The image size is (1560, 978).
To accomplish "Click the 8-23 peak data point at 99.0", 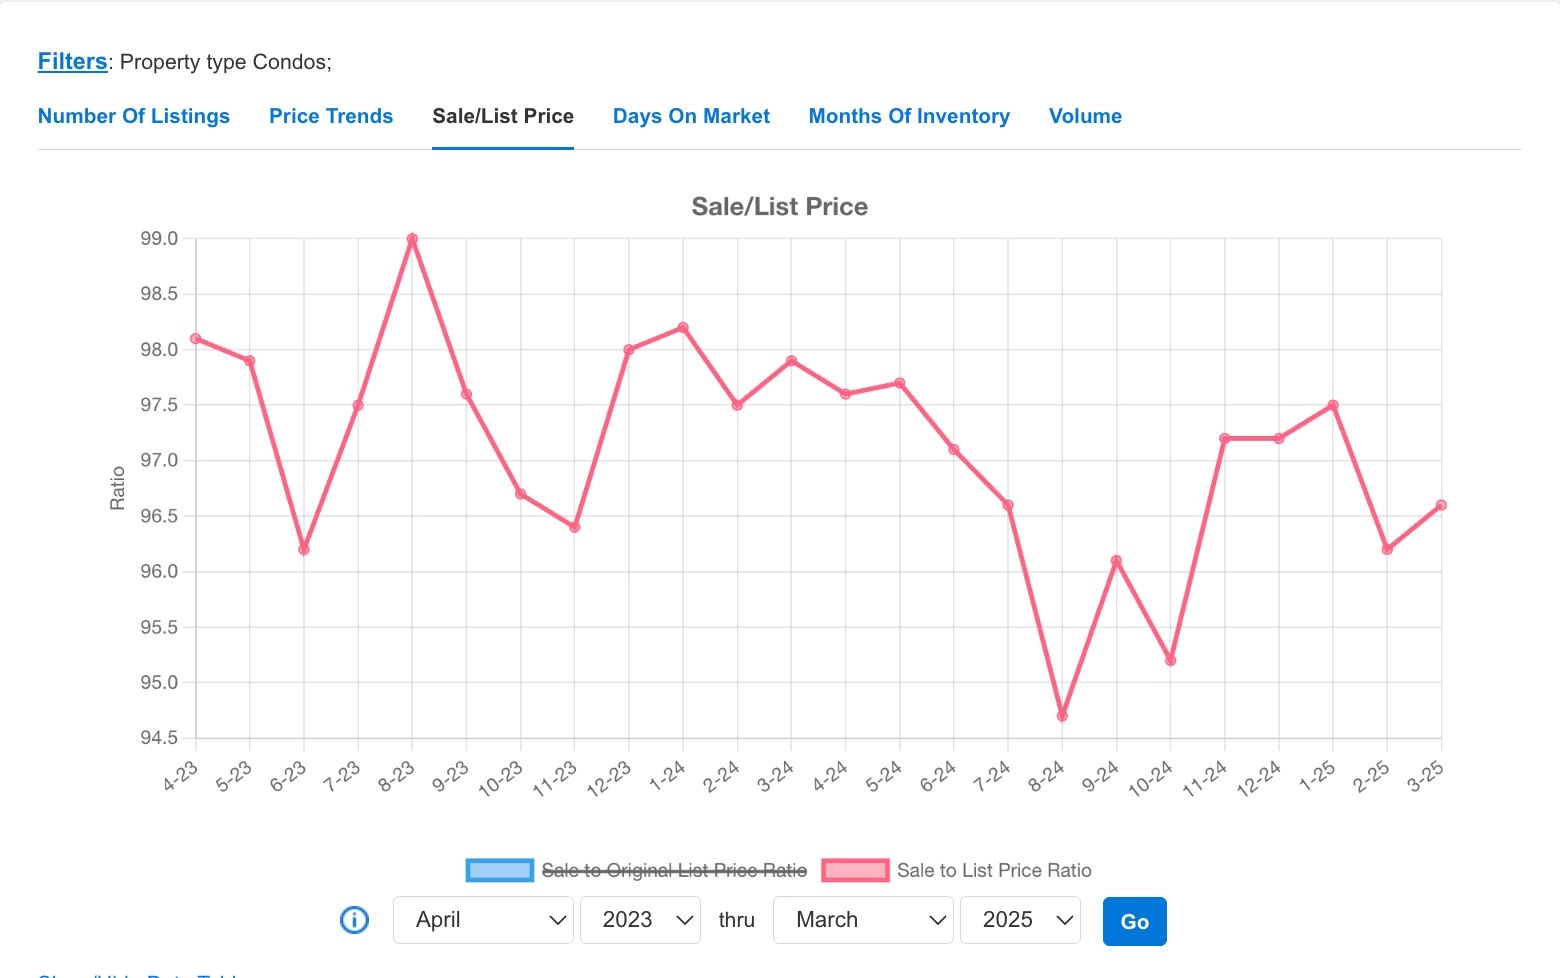I will pos(412,239).
